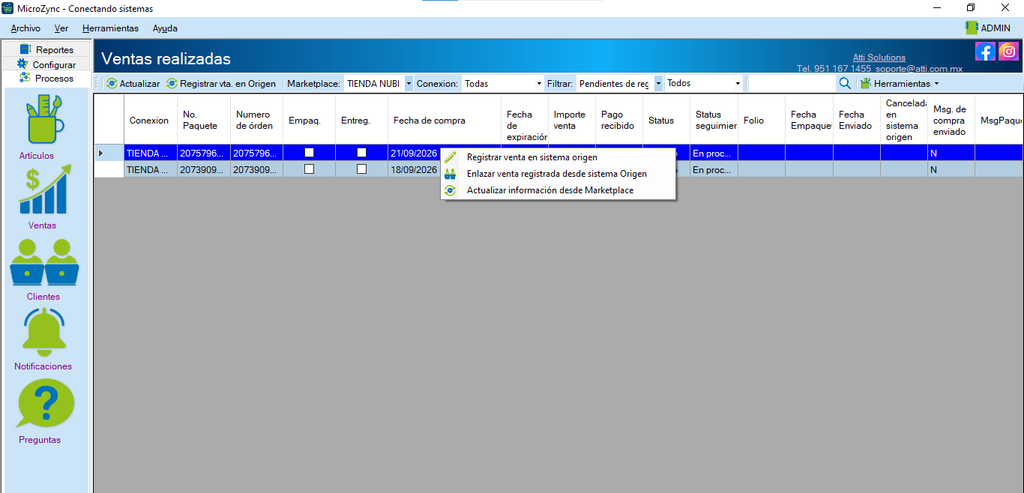Click the Reportes tab icon
The height and width of the screenshot is (493, 1024).
(25, 49)
